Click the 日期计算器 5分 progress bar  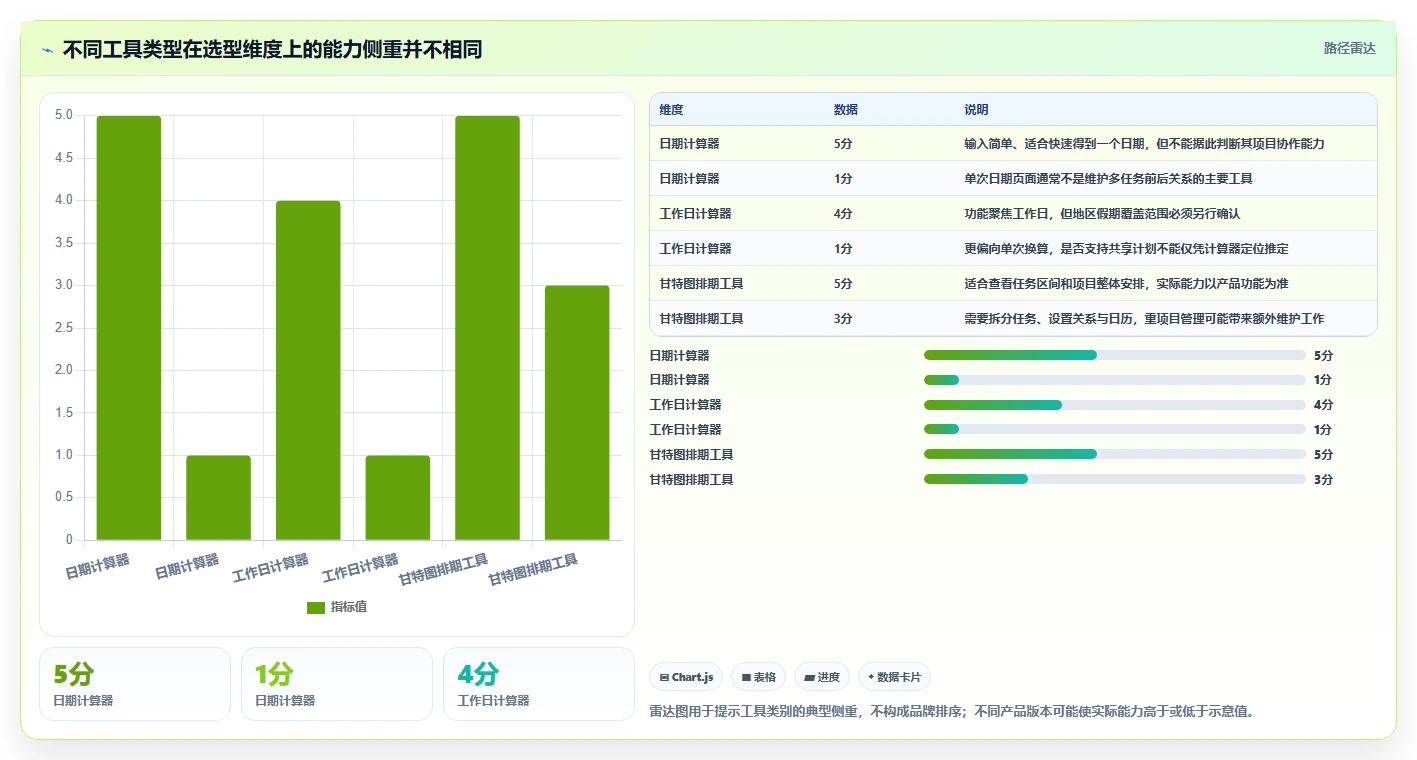click(x=1115, y=355)
